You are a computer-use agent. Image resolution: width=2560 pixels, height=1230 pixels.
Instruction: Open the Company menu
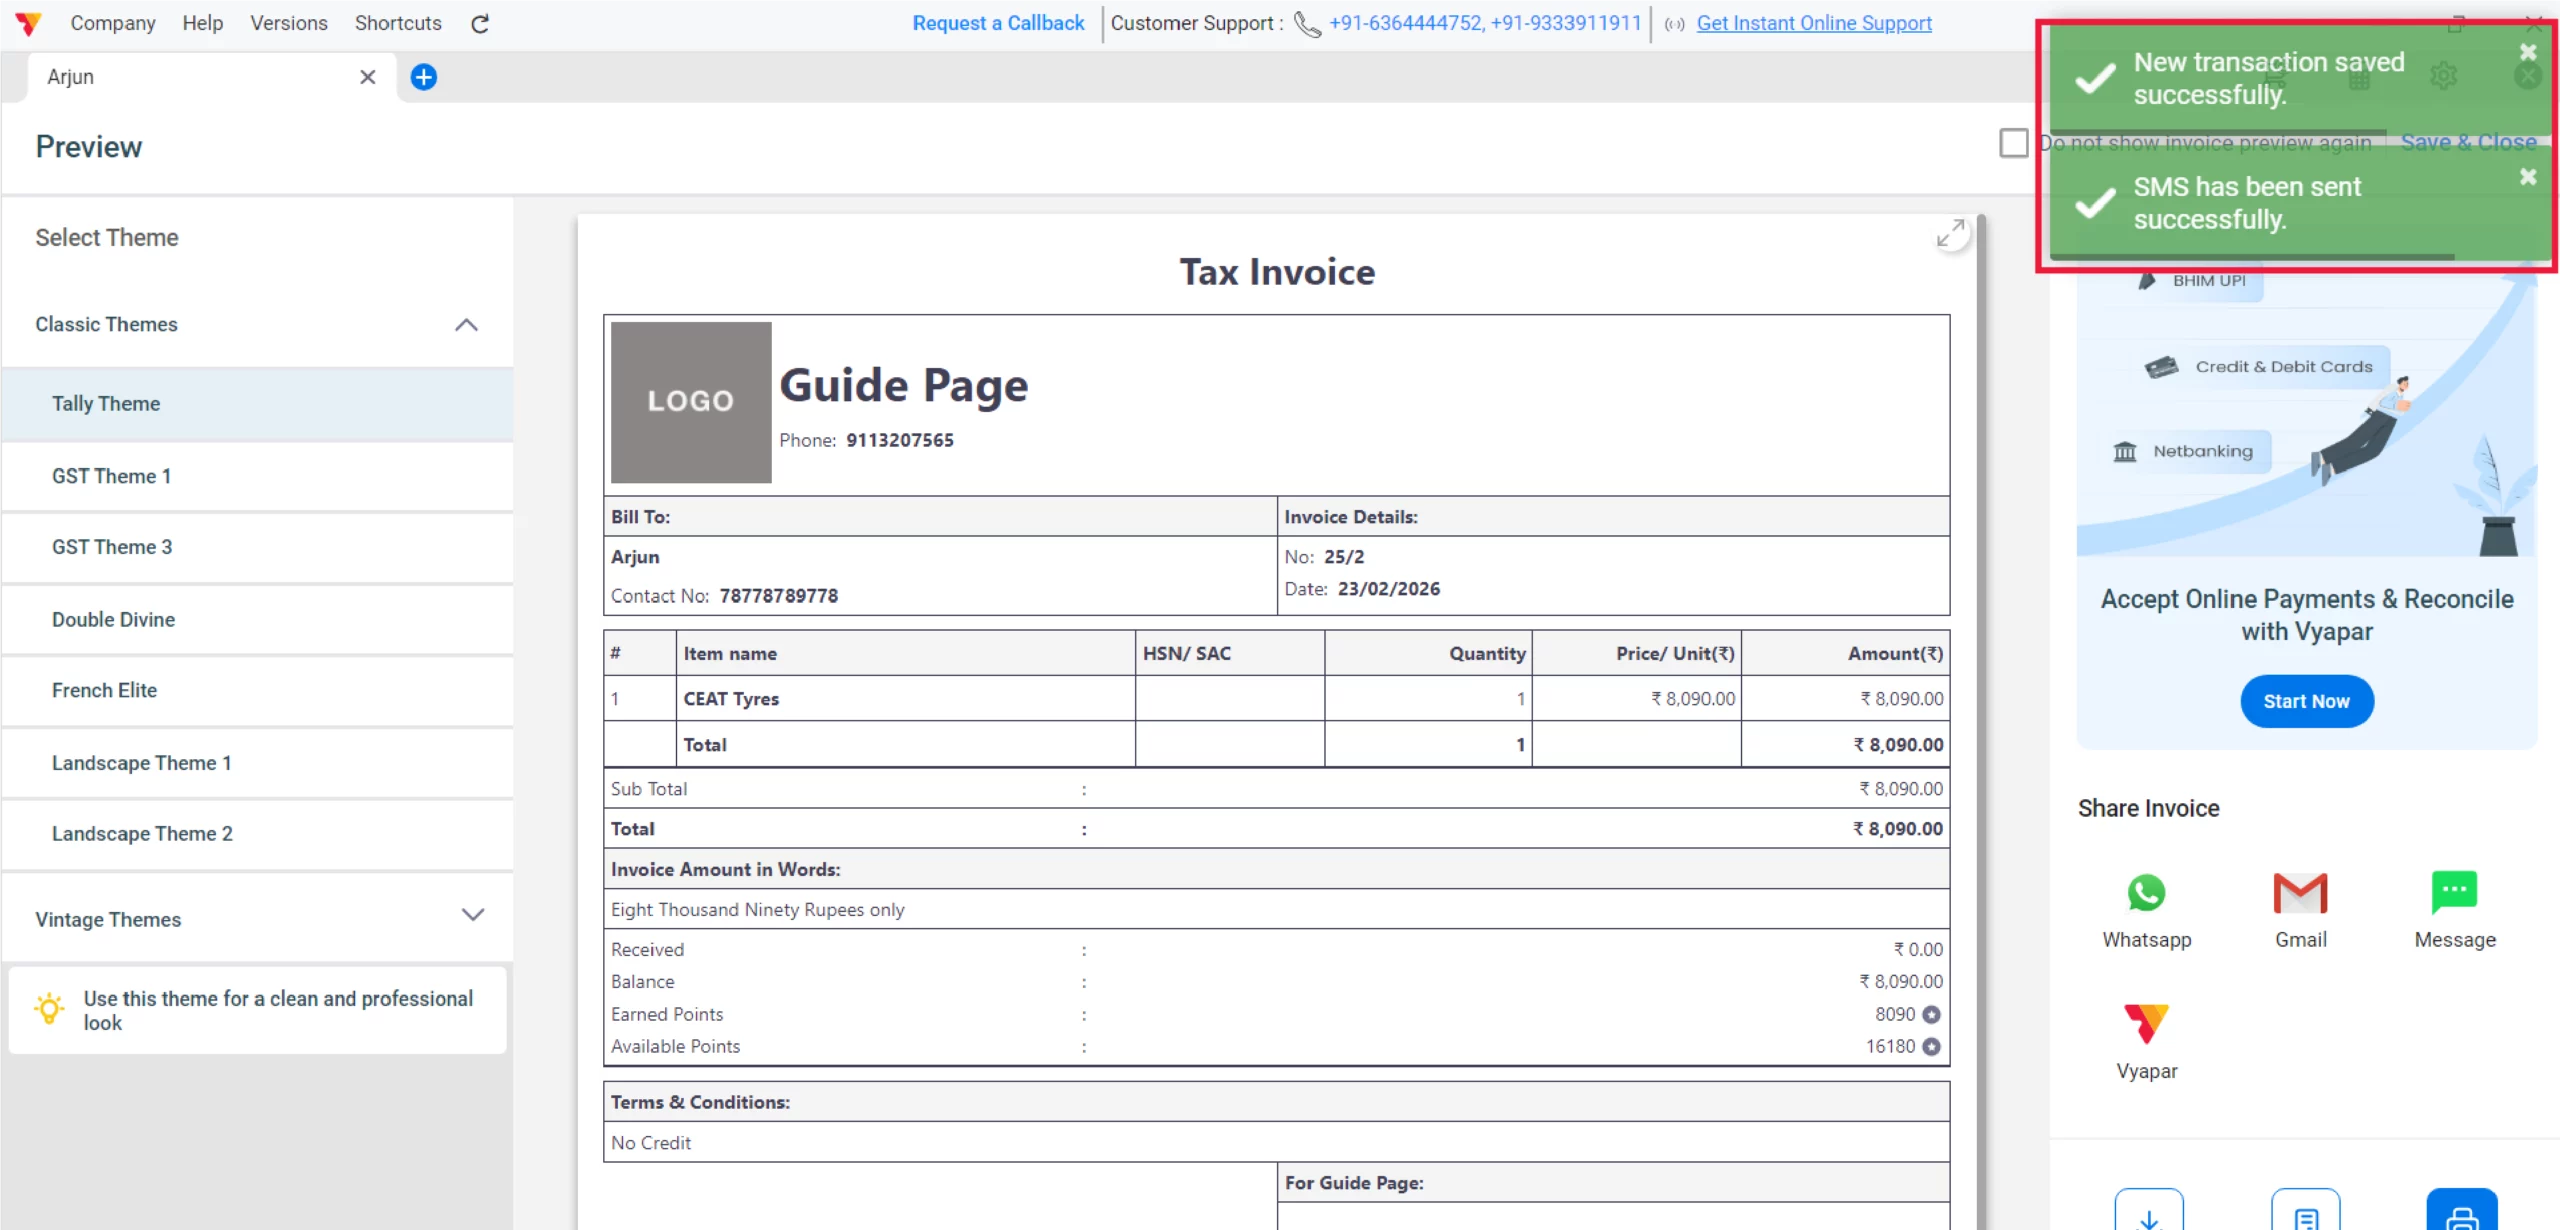(x=112, y=23)
